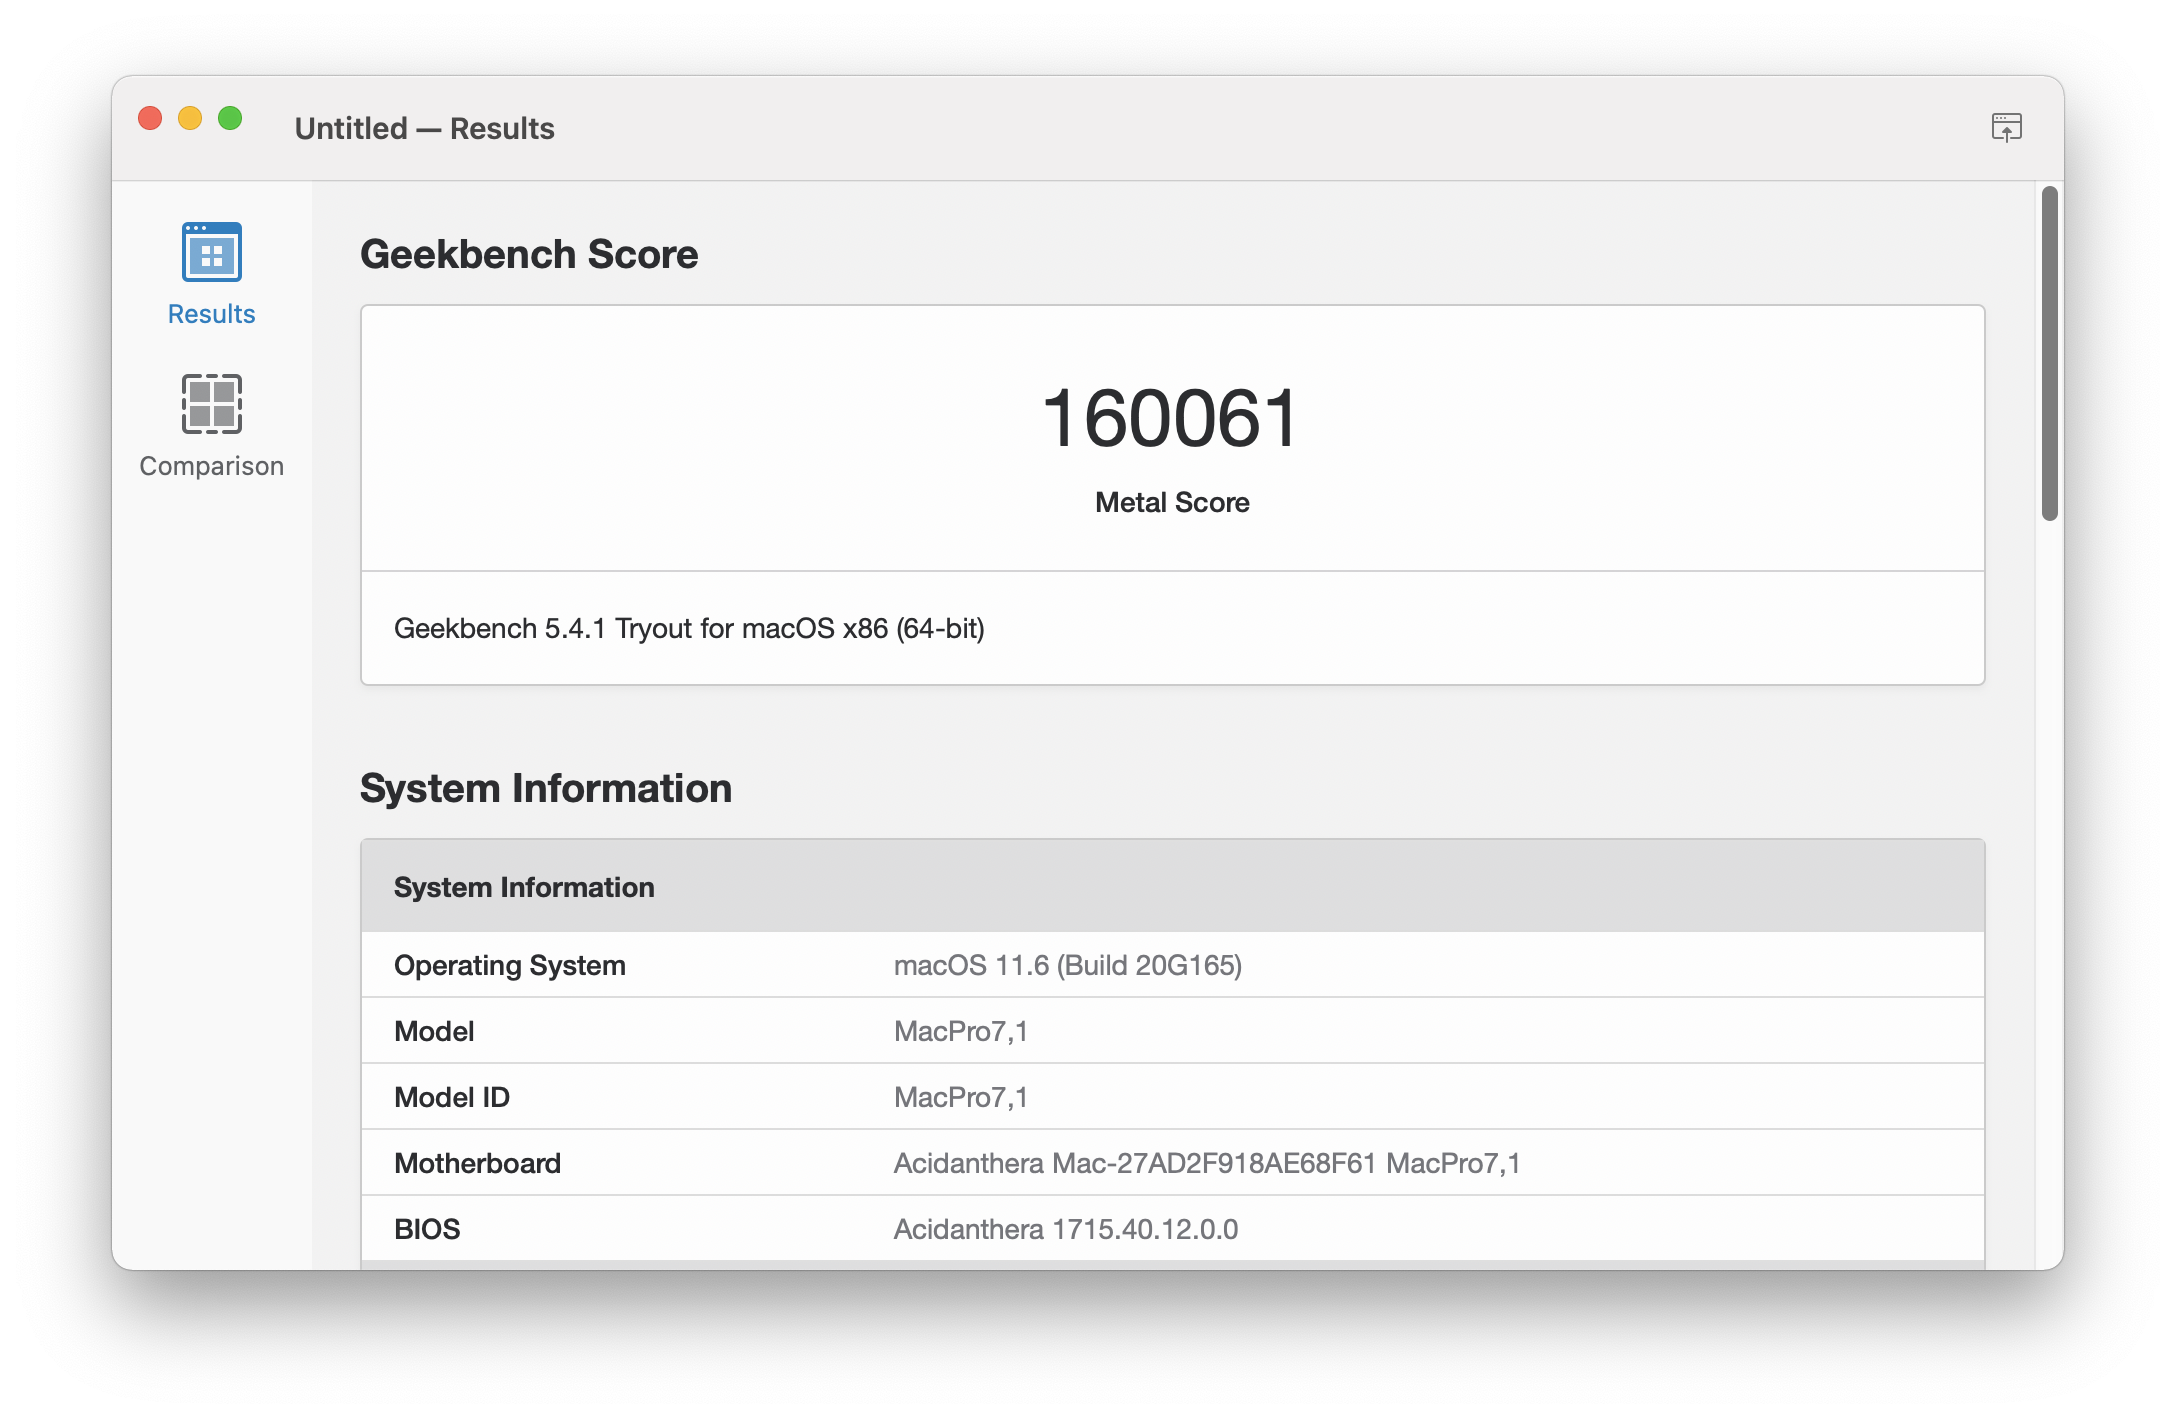Click the upload results toolbar icon
This screenshot has width=2176, height=1418.
(2006, 128)
